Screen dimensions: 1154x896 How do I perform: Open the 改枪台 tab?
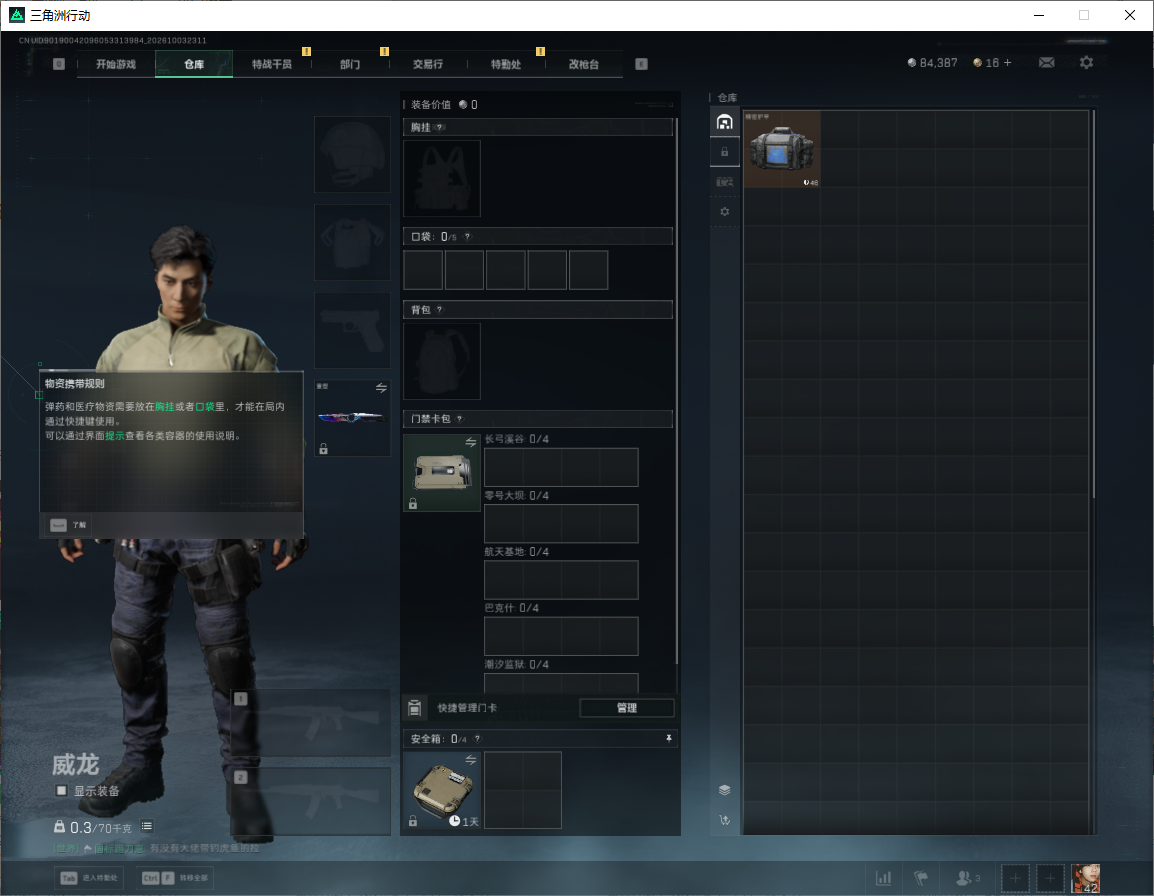tap(584, 64)
